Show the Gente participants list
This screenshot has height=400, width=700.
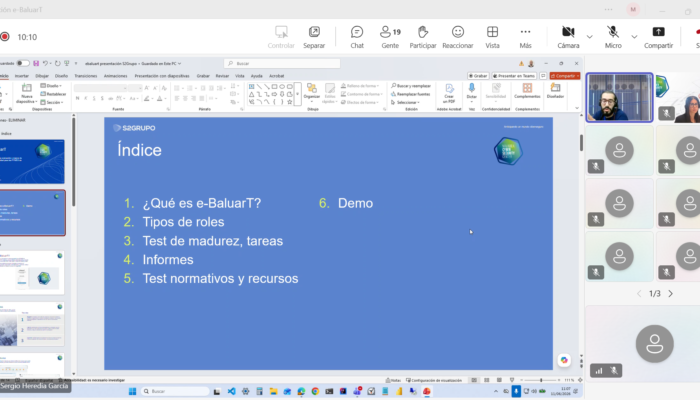[390, 37]
